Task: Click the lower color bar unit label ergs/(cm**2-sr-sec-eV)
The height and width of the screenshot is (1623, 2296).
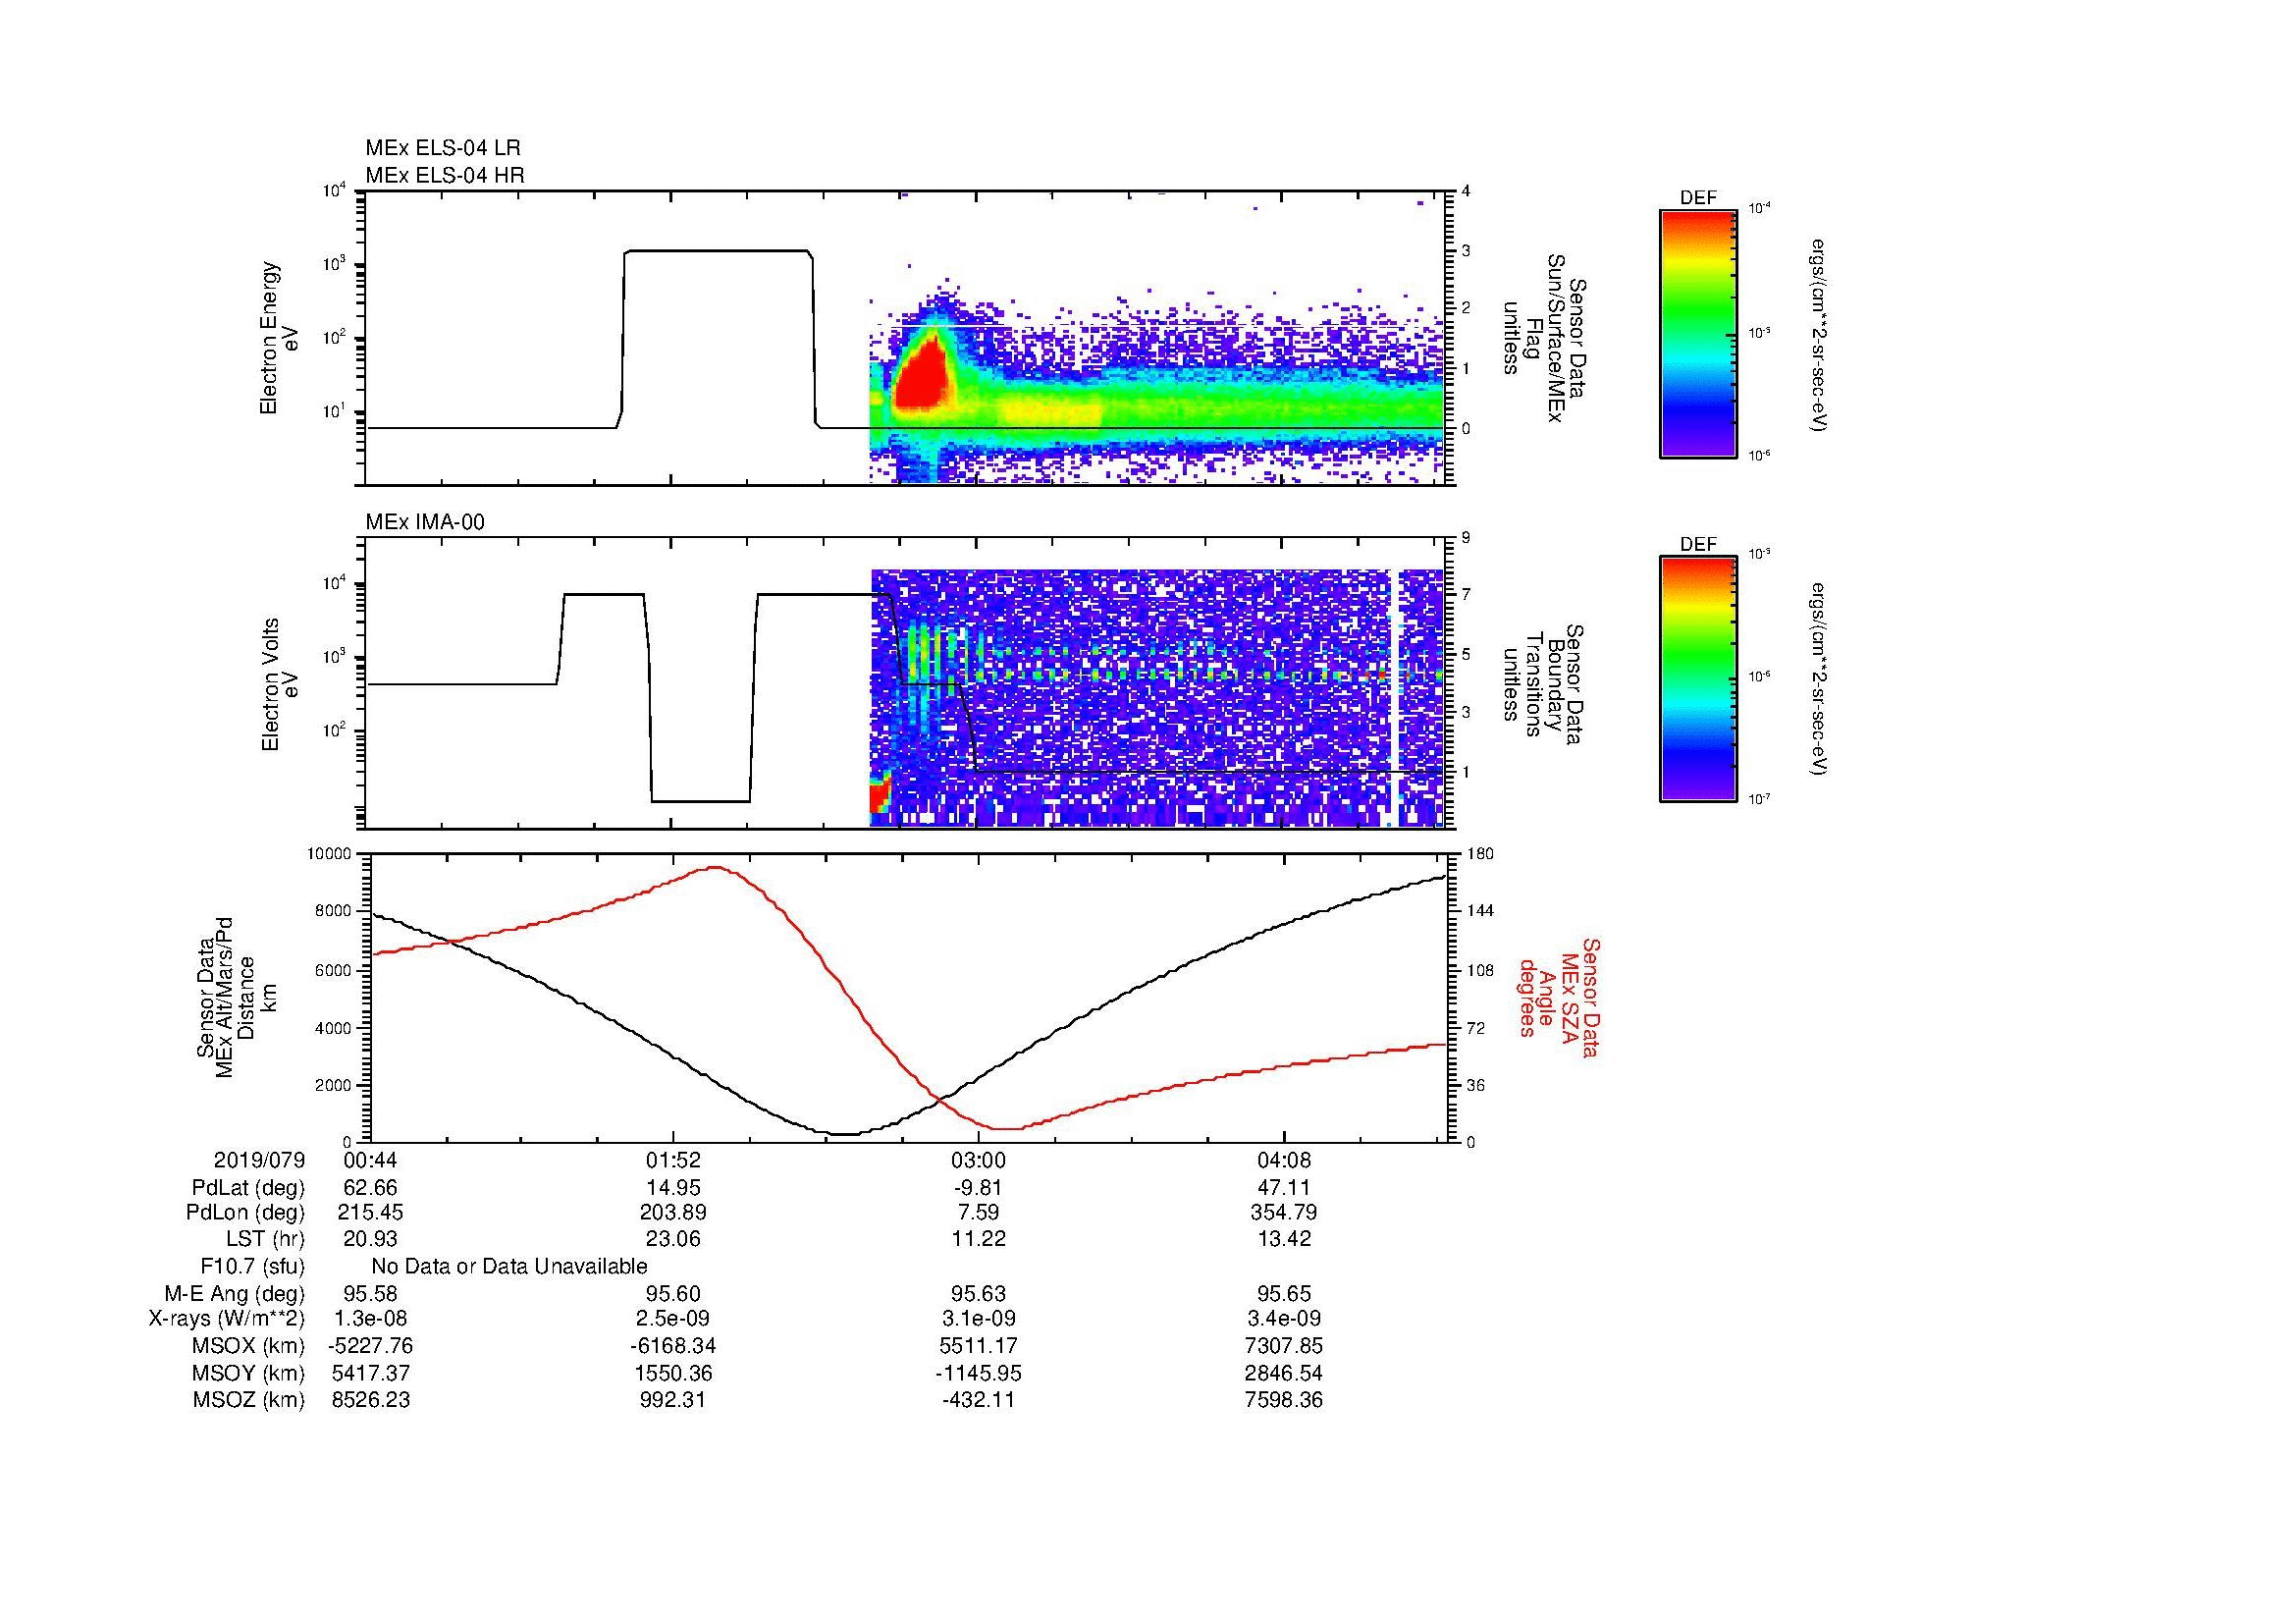Action: [x=1820, y=679]
